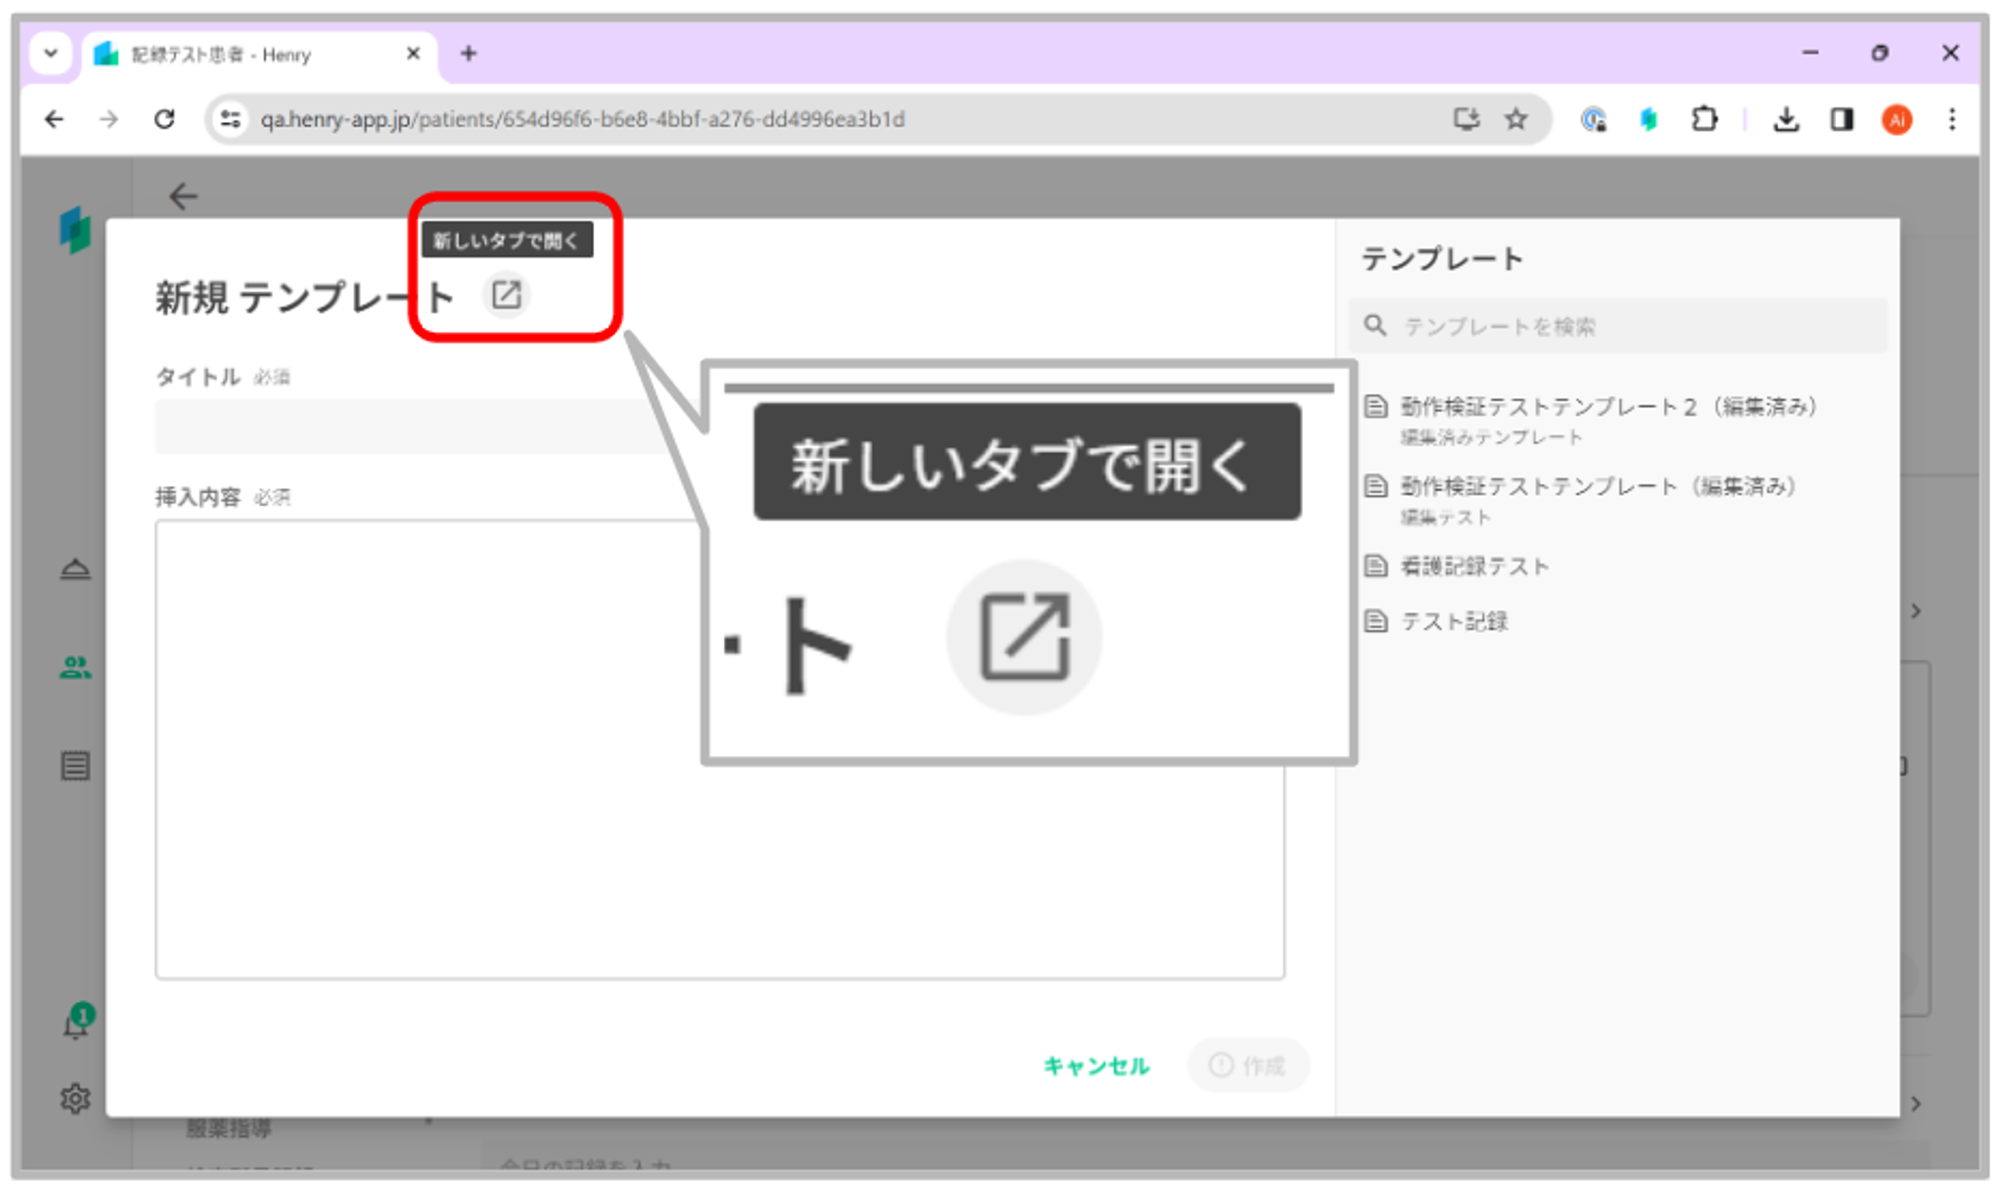Click the document list icon in sidebar
Screen dimensions: 2000x1186
pyautogui.click(x=75, y=766)
